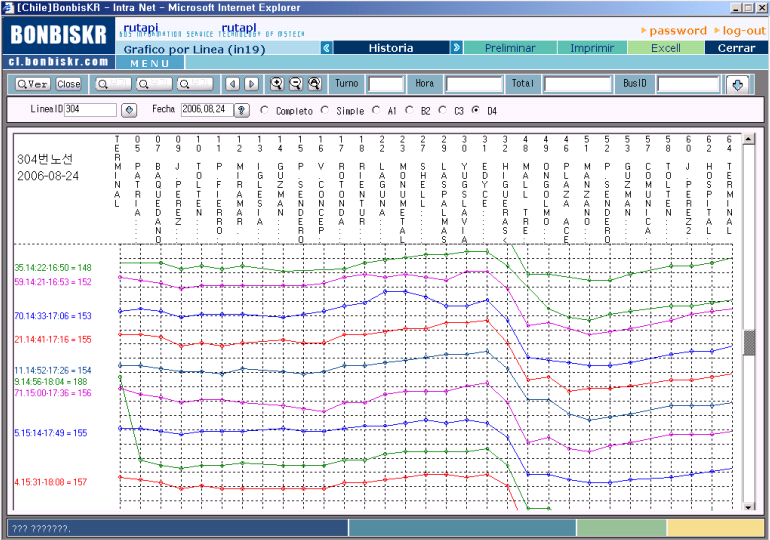Click the Fecha field showing 2006.08.24
This screenshot has width=770, height=540.
point(208,109)
